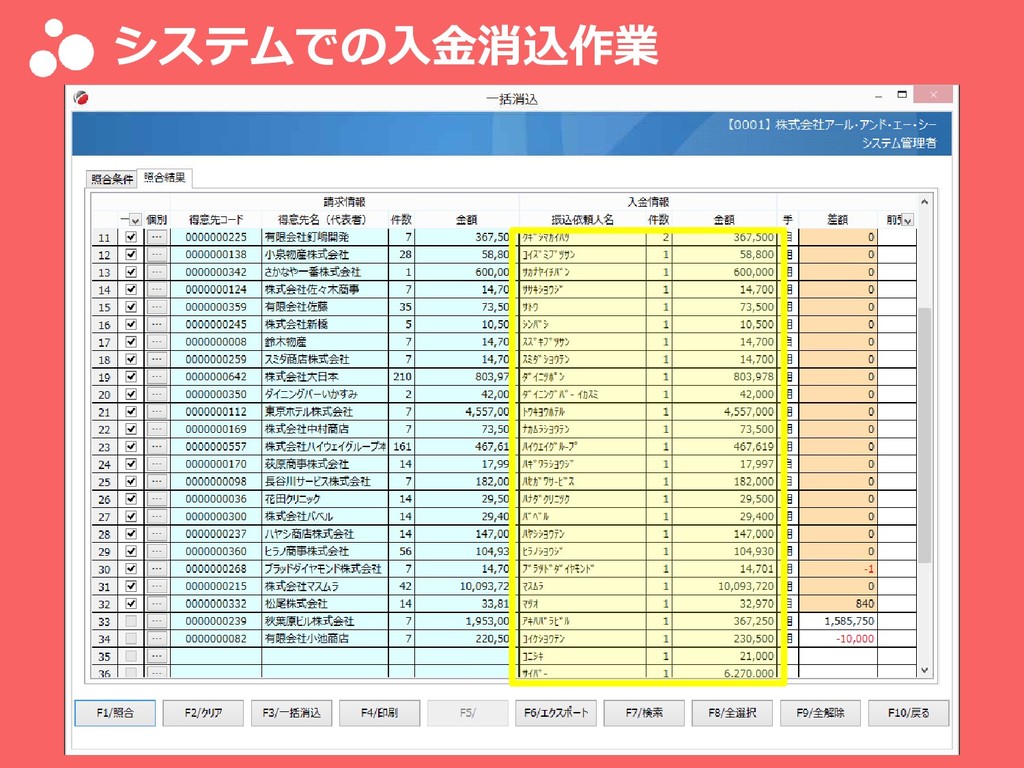
Task: Uncheck row 19 株式会社大日本 checkbox
Action: point(131,377)
